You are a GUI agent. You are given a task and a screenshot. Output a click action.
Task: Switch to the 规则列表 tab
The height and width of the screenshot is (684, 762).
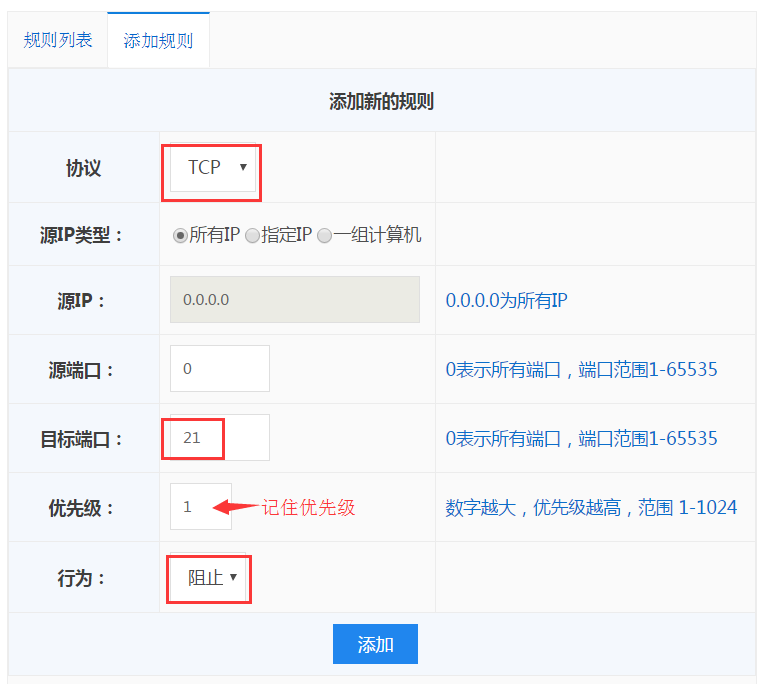(x=58, y=41)
